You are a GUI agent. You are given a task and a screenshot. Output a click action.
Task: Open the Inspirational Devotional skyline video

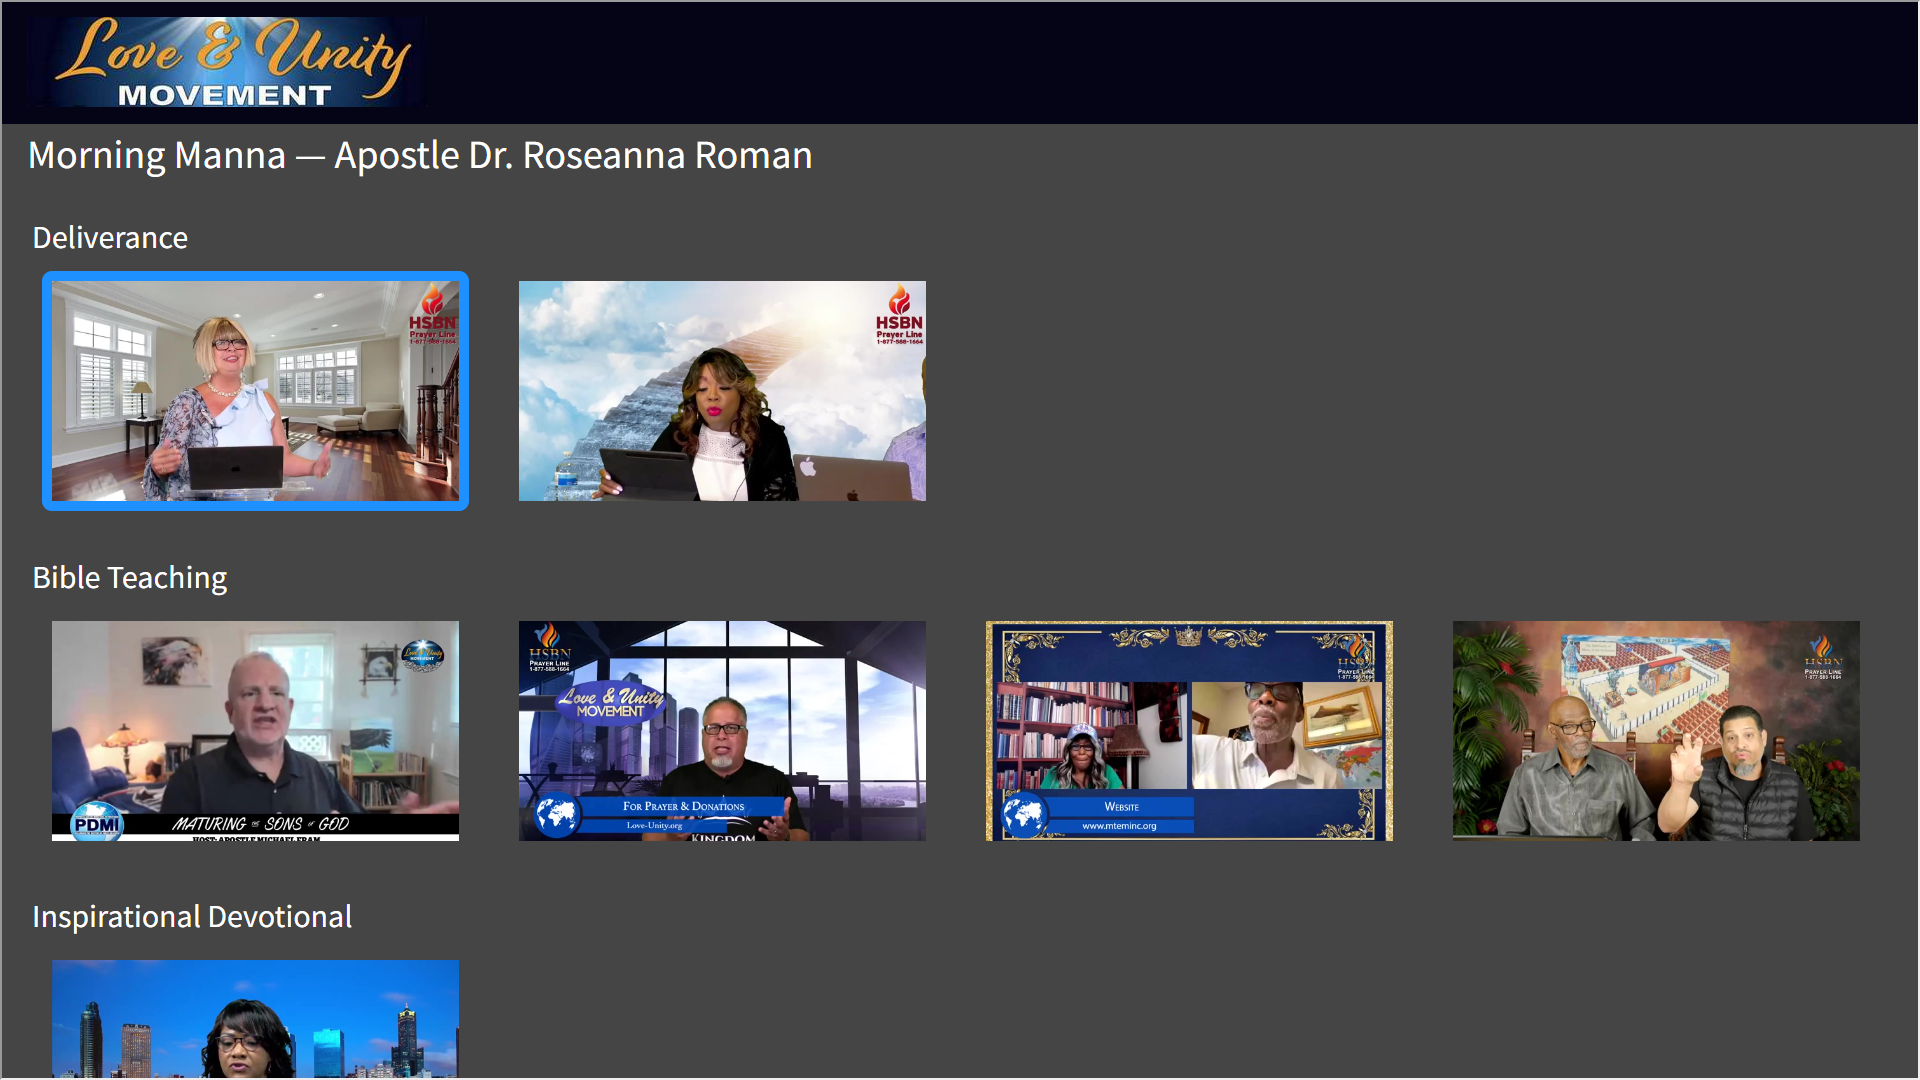point(255,1018)
